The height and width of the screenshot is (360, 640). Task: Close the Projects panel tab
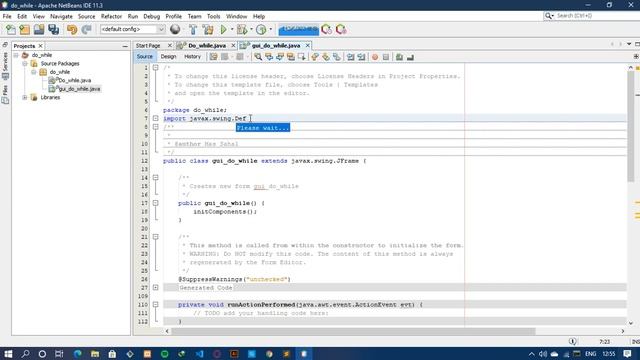tap(40, 46)
